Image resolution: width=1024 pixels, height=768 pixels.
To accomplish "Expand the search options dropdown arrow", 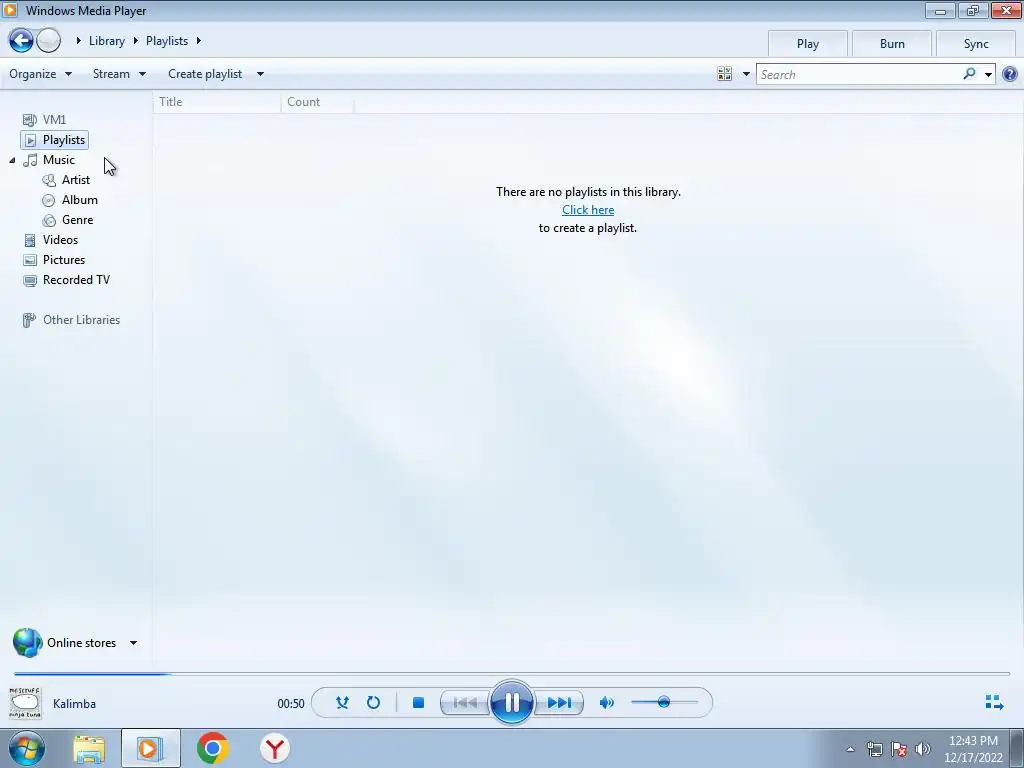I will (x=988, y=74).
